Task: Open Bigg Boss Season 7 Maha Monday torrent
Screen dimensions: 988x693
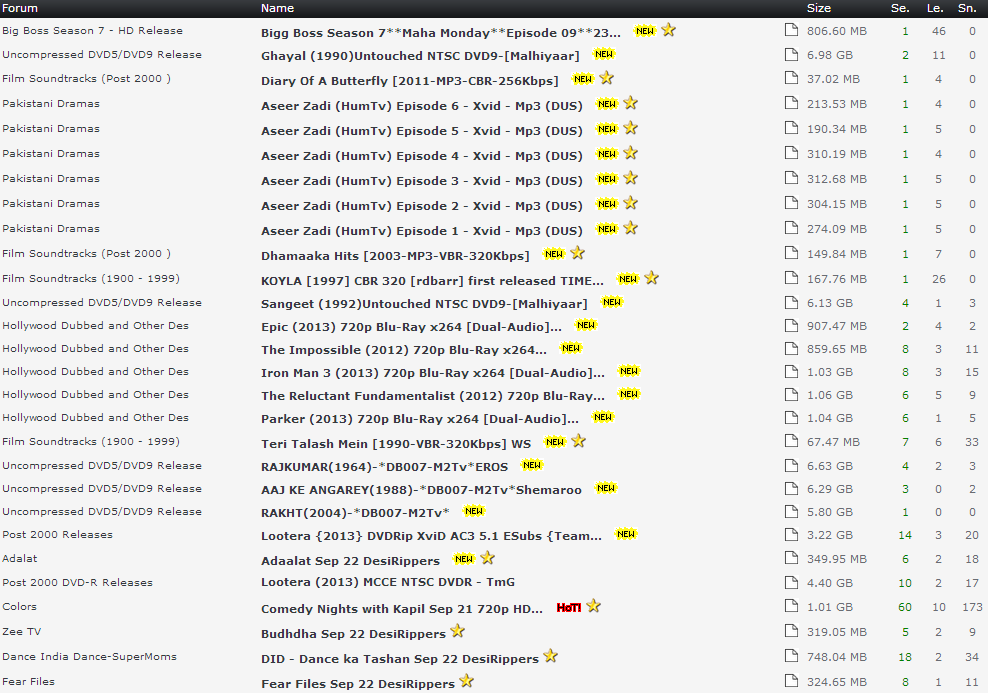Action: click(440, 33)
